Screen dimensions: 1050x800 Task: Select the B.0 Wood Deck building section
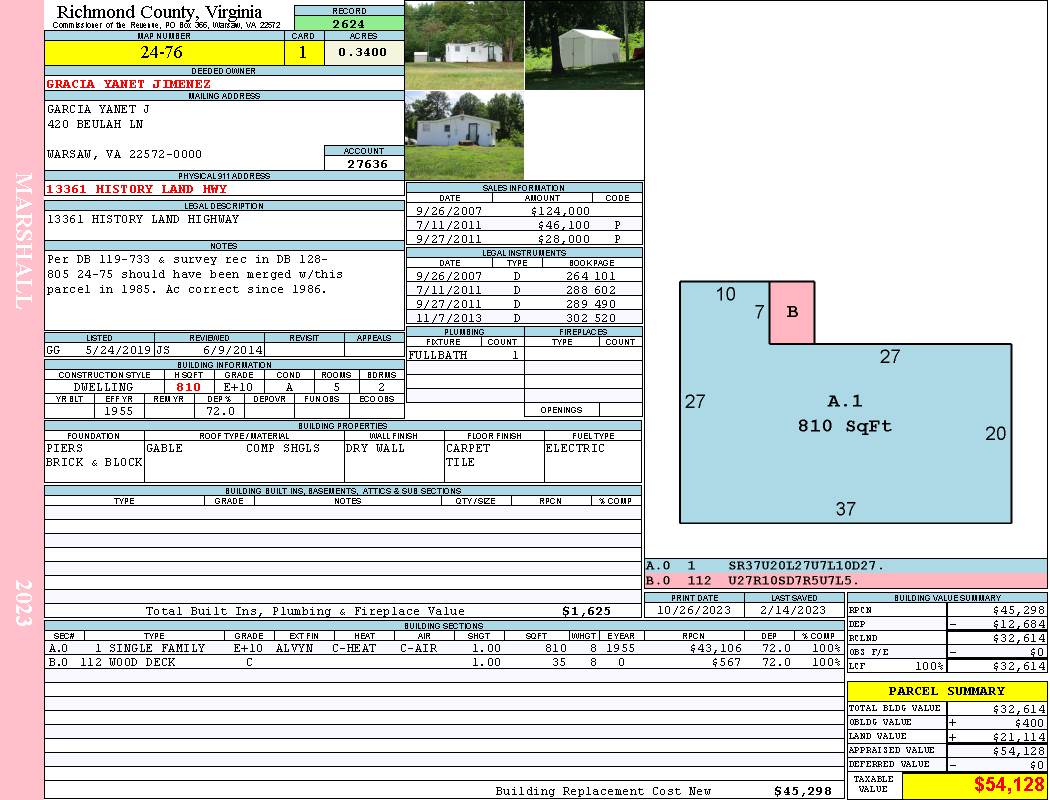[443, 662]
